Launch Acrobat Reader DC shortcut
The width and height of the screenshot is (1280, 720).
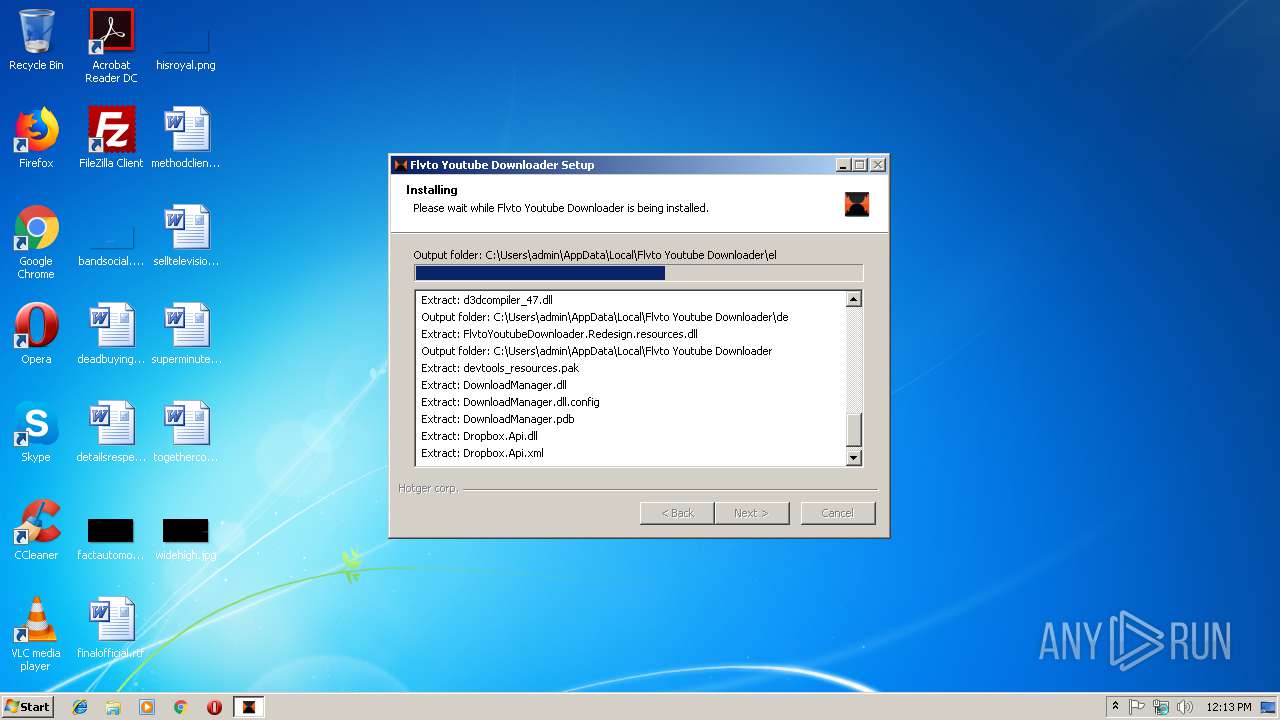click(111, 46)
